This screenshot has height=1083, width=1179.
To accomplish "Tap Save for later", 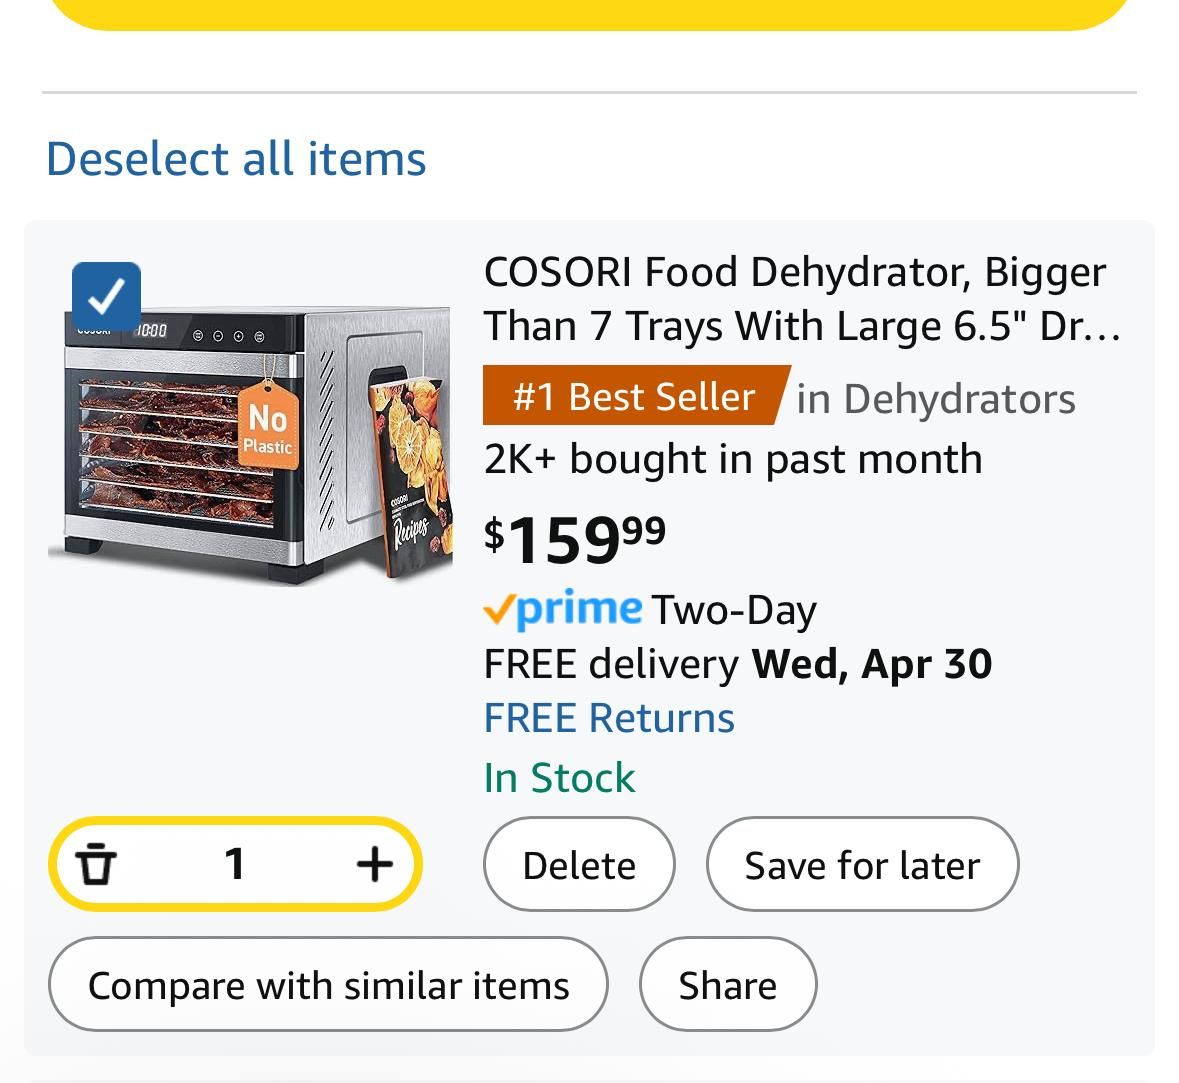I will (862, 864).
